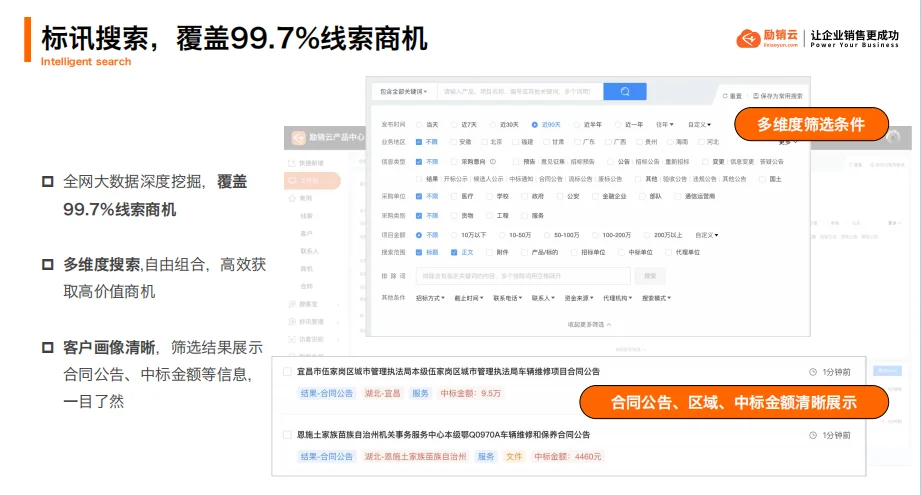Open the 往年 dropdown

point(665,124)
